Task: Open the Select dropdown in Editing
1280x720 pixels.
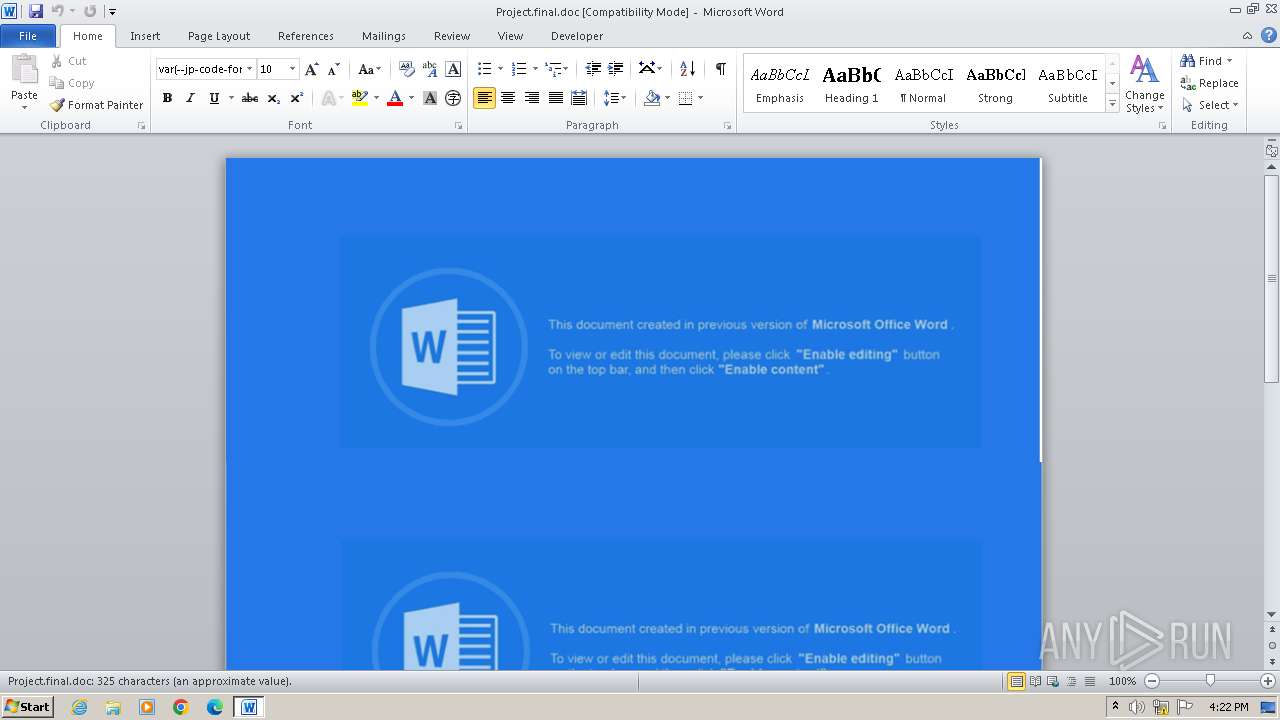Action: pos(1210,105)
